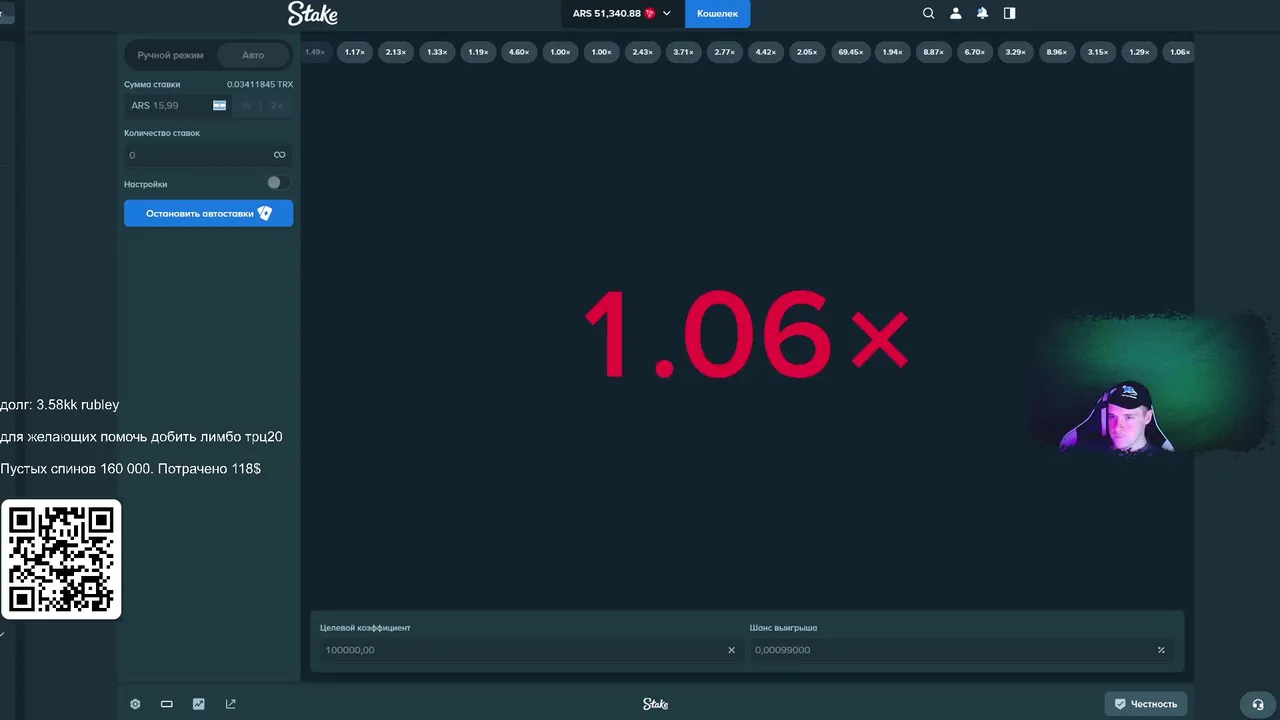Click the Кошелек wallet button
The width and height of the screenshot is (1280, 720).
coord(717,13)
